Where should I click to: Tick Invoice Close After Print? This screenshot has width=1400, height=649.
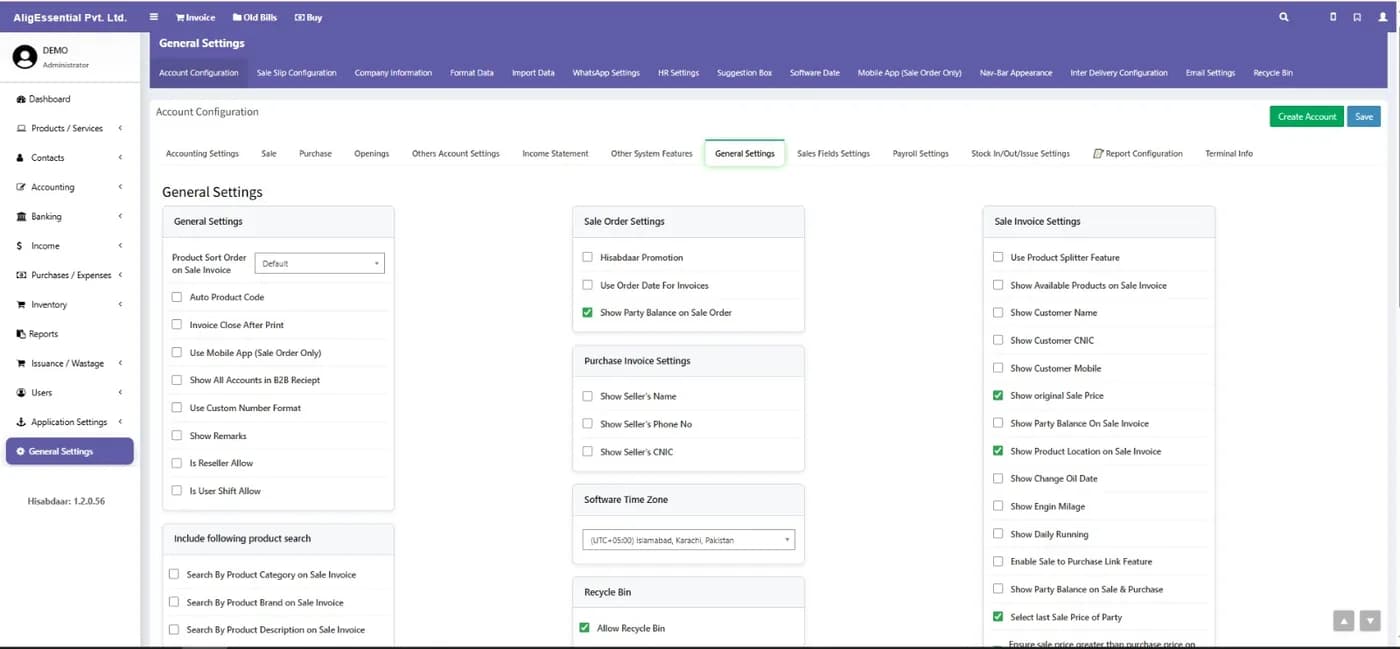click(x=177, y=325)
